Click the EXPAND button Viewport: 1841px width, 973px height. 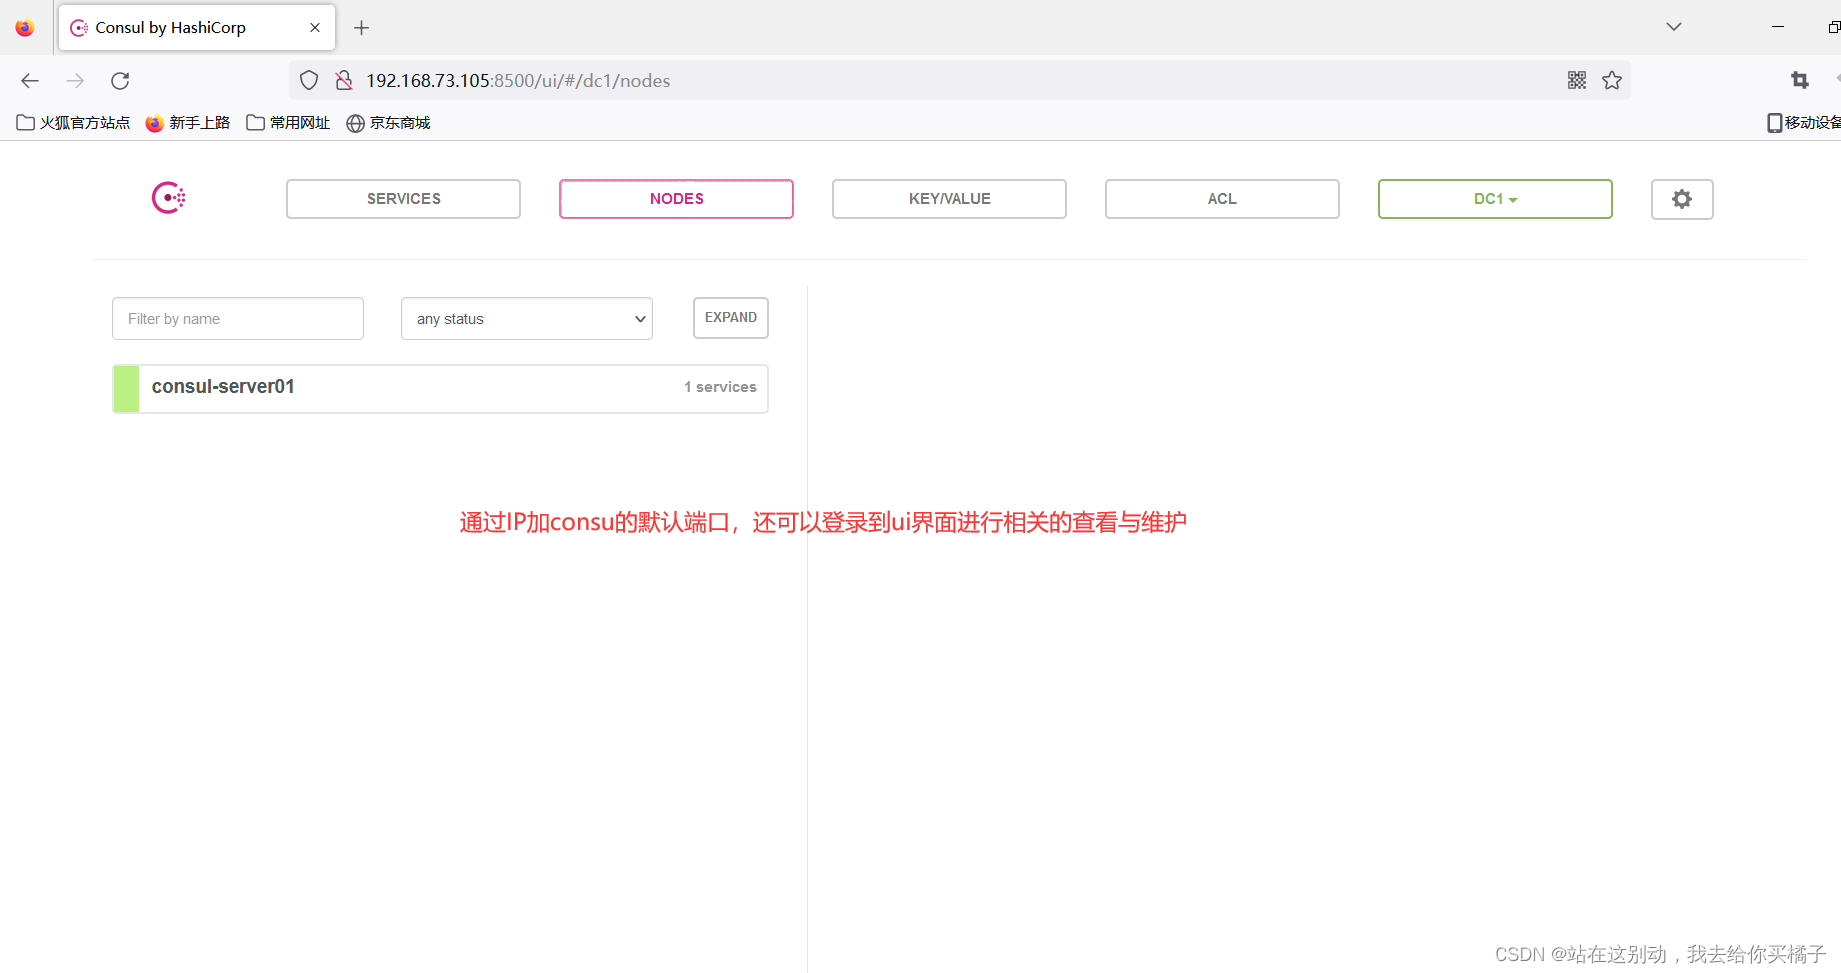(731, 318)
